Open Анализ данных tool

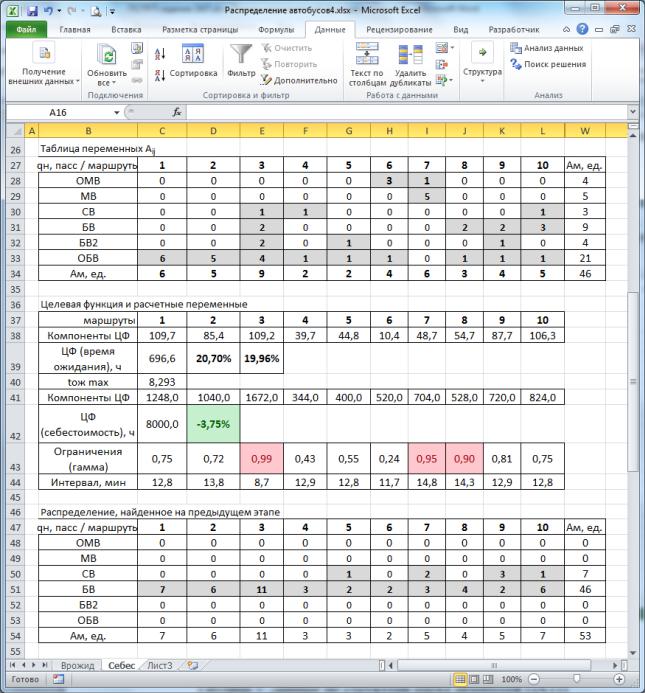(x=547, y=48)
